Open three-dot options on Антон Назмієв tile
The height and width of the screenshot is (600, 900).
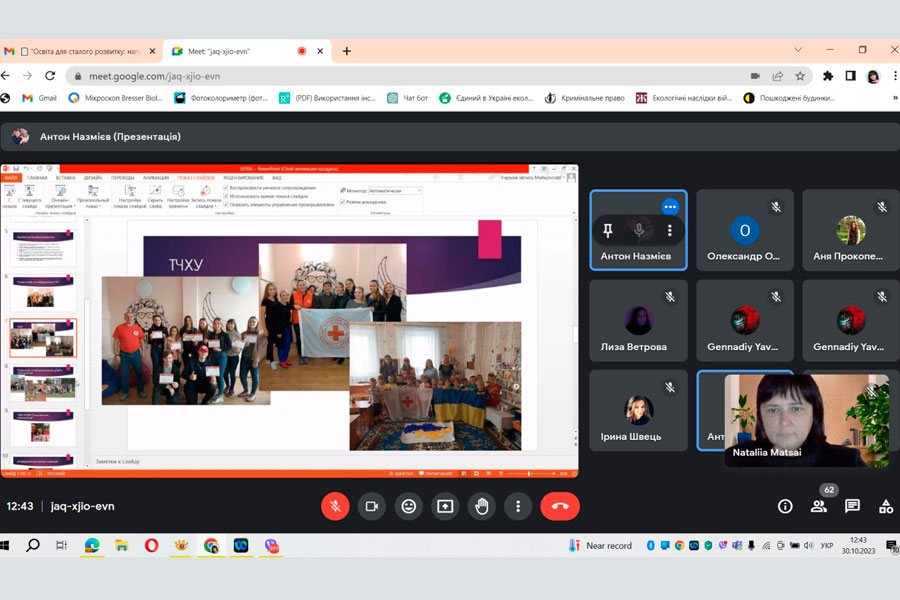pyautogui.click(x=669, y=230)
